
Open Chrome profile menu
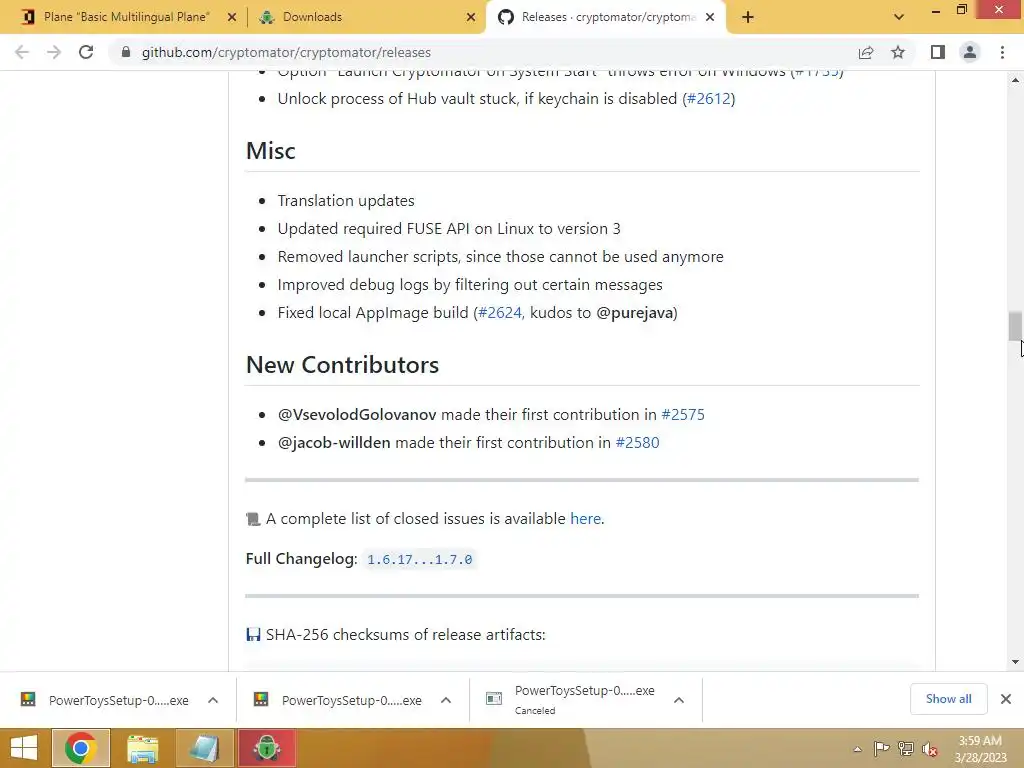(x=970, y=52)
